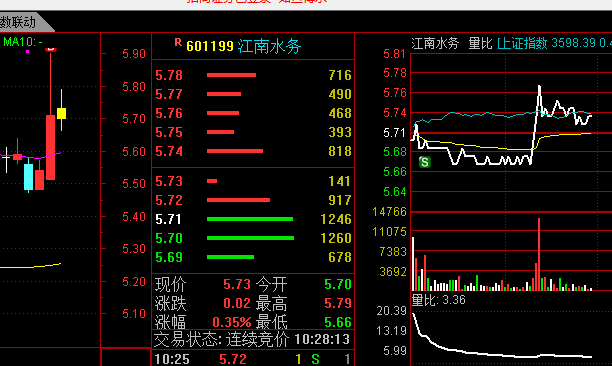Select the ask price 5.78 row
The image size is (612, 366).
[x=253, y=75]
